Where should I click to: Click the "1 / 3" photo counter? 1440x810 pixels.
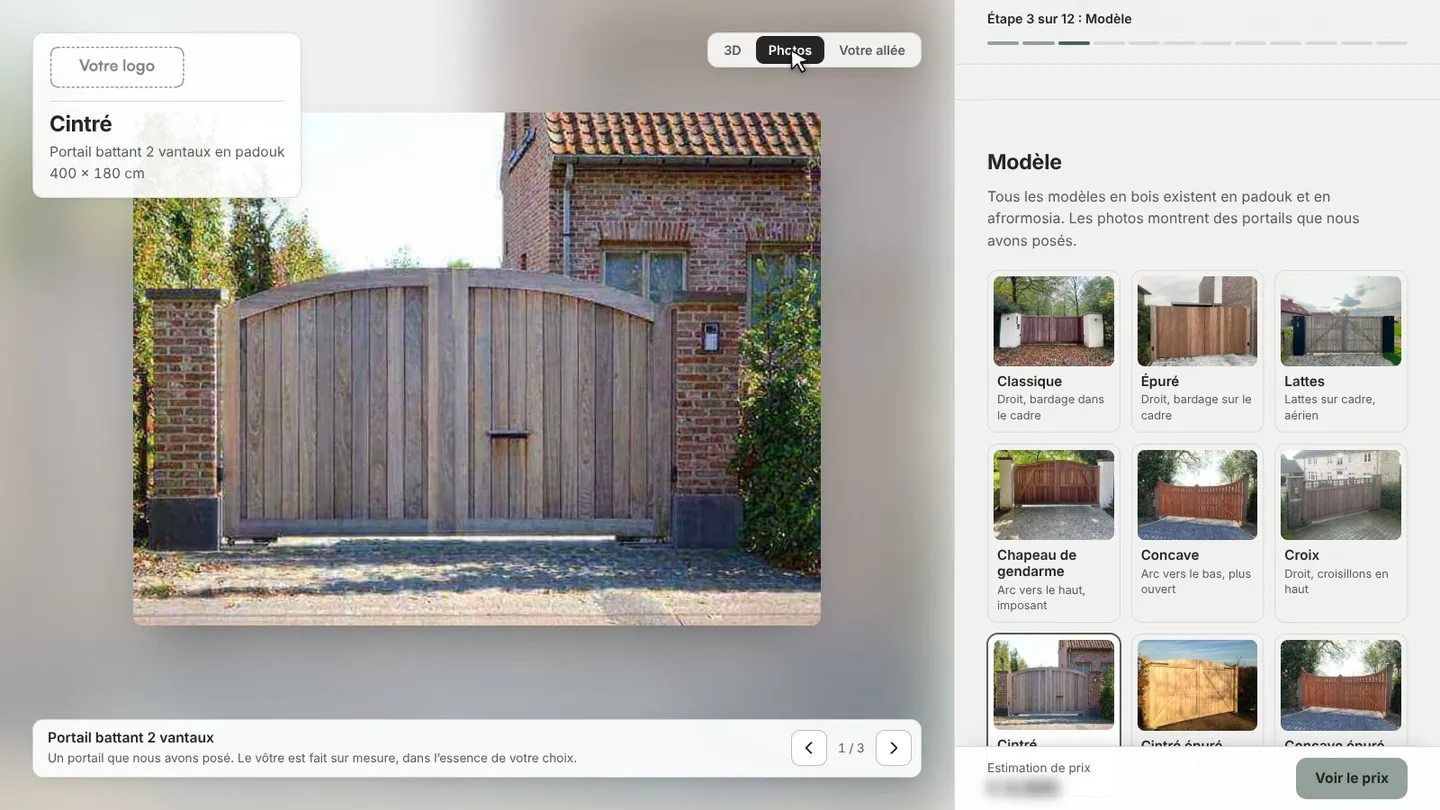(x=851, y=748)
